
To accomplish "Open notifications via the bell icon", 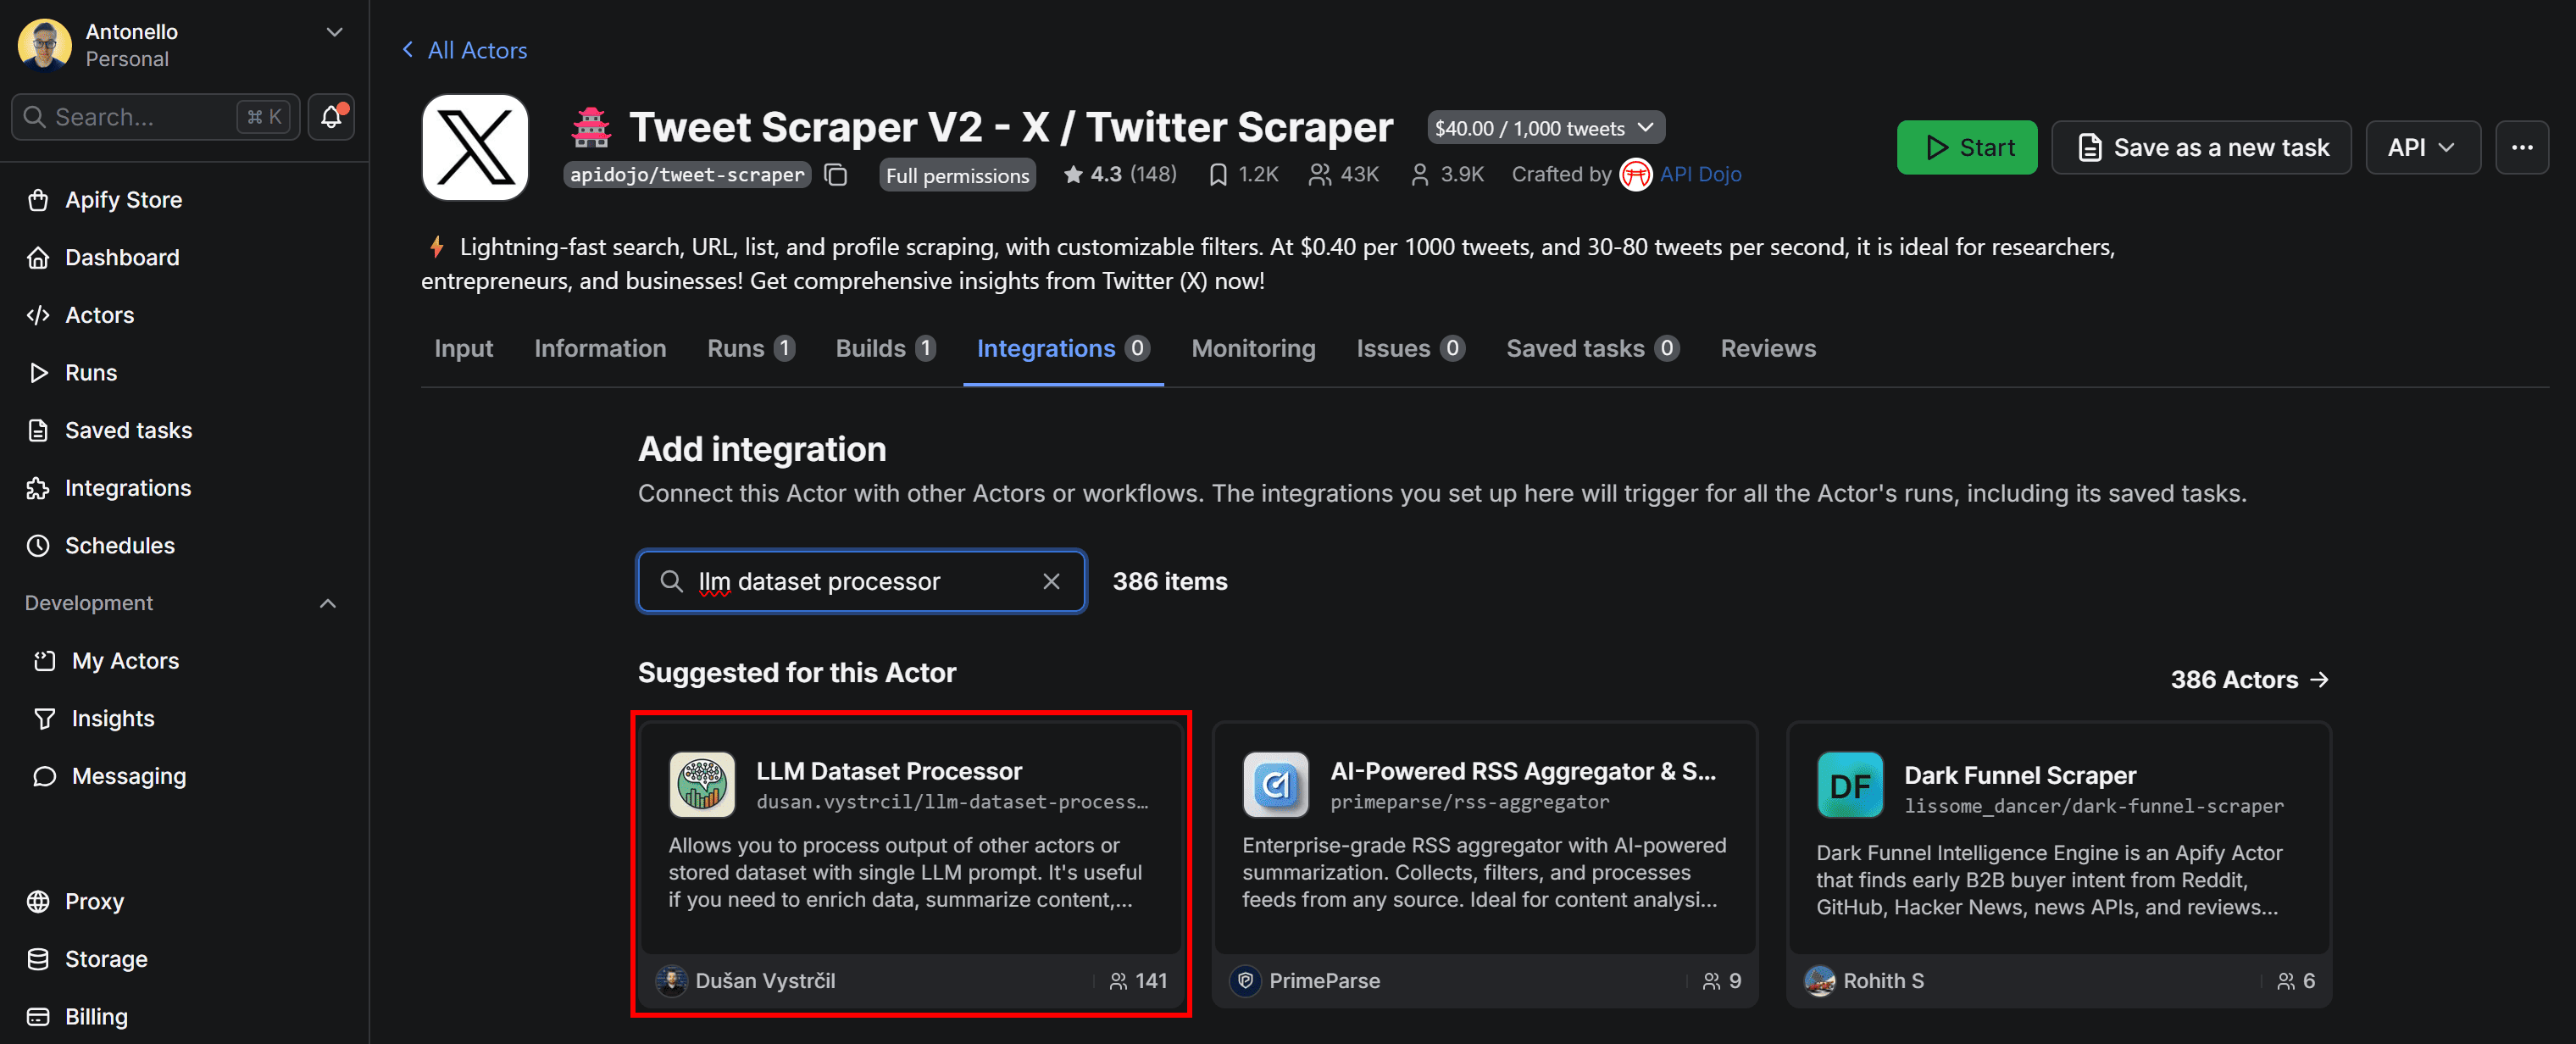I will pos(330,117).
